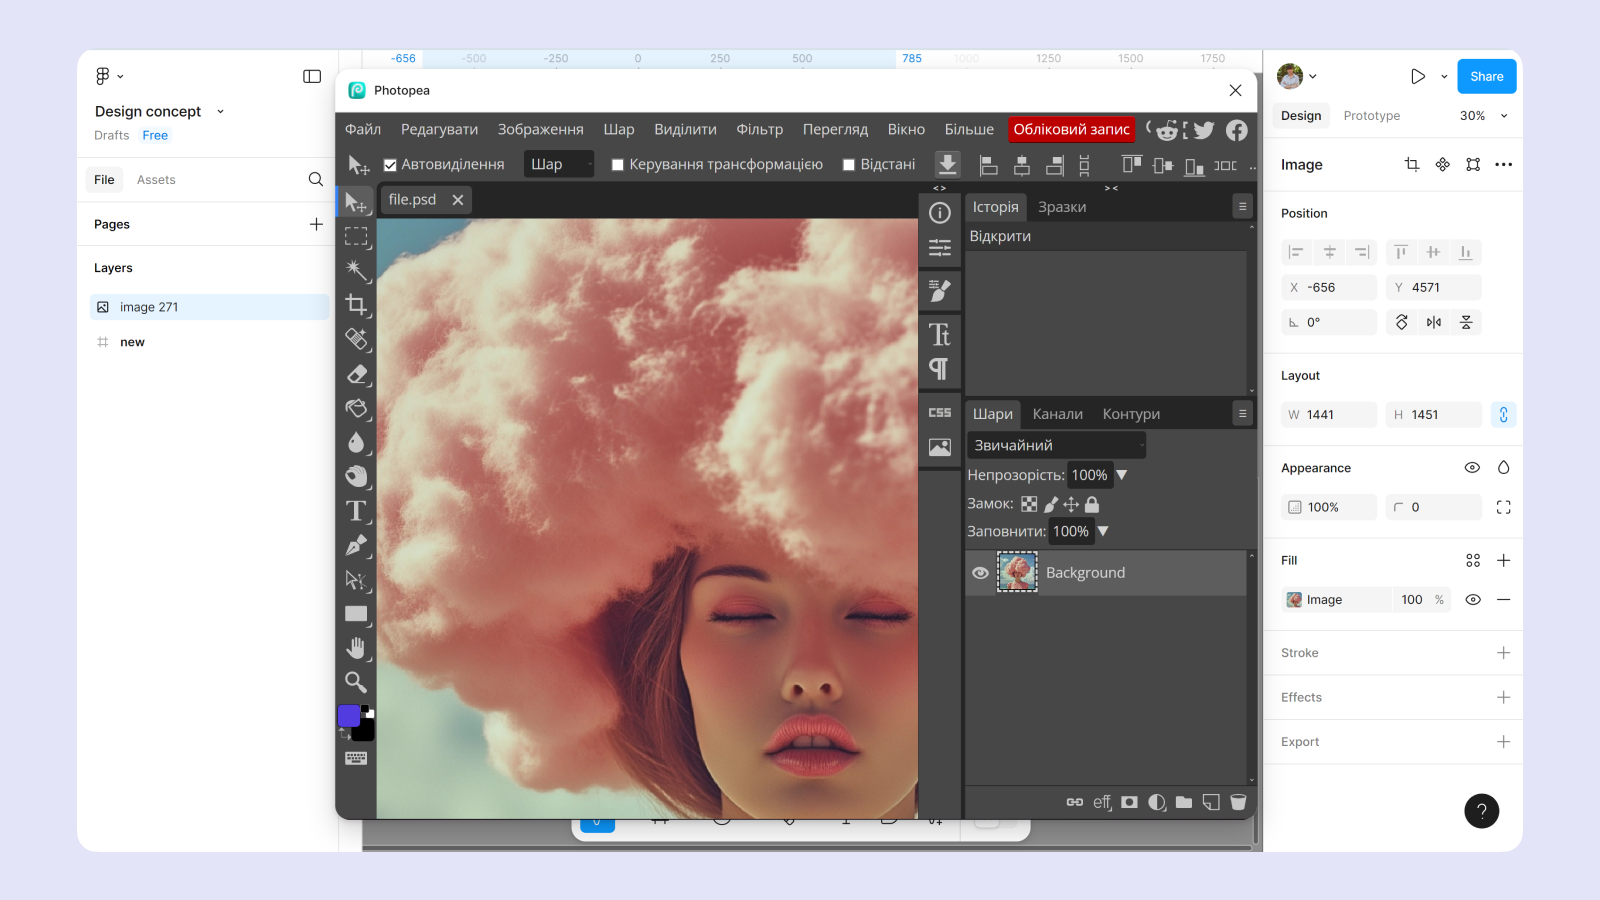Click the Обліковий запис button
The width and height of the screenshot is (1600, 900).
click(x=1071, y=129)
